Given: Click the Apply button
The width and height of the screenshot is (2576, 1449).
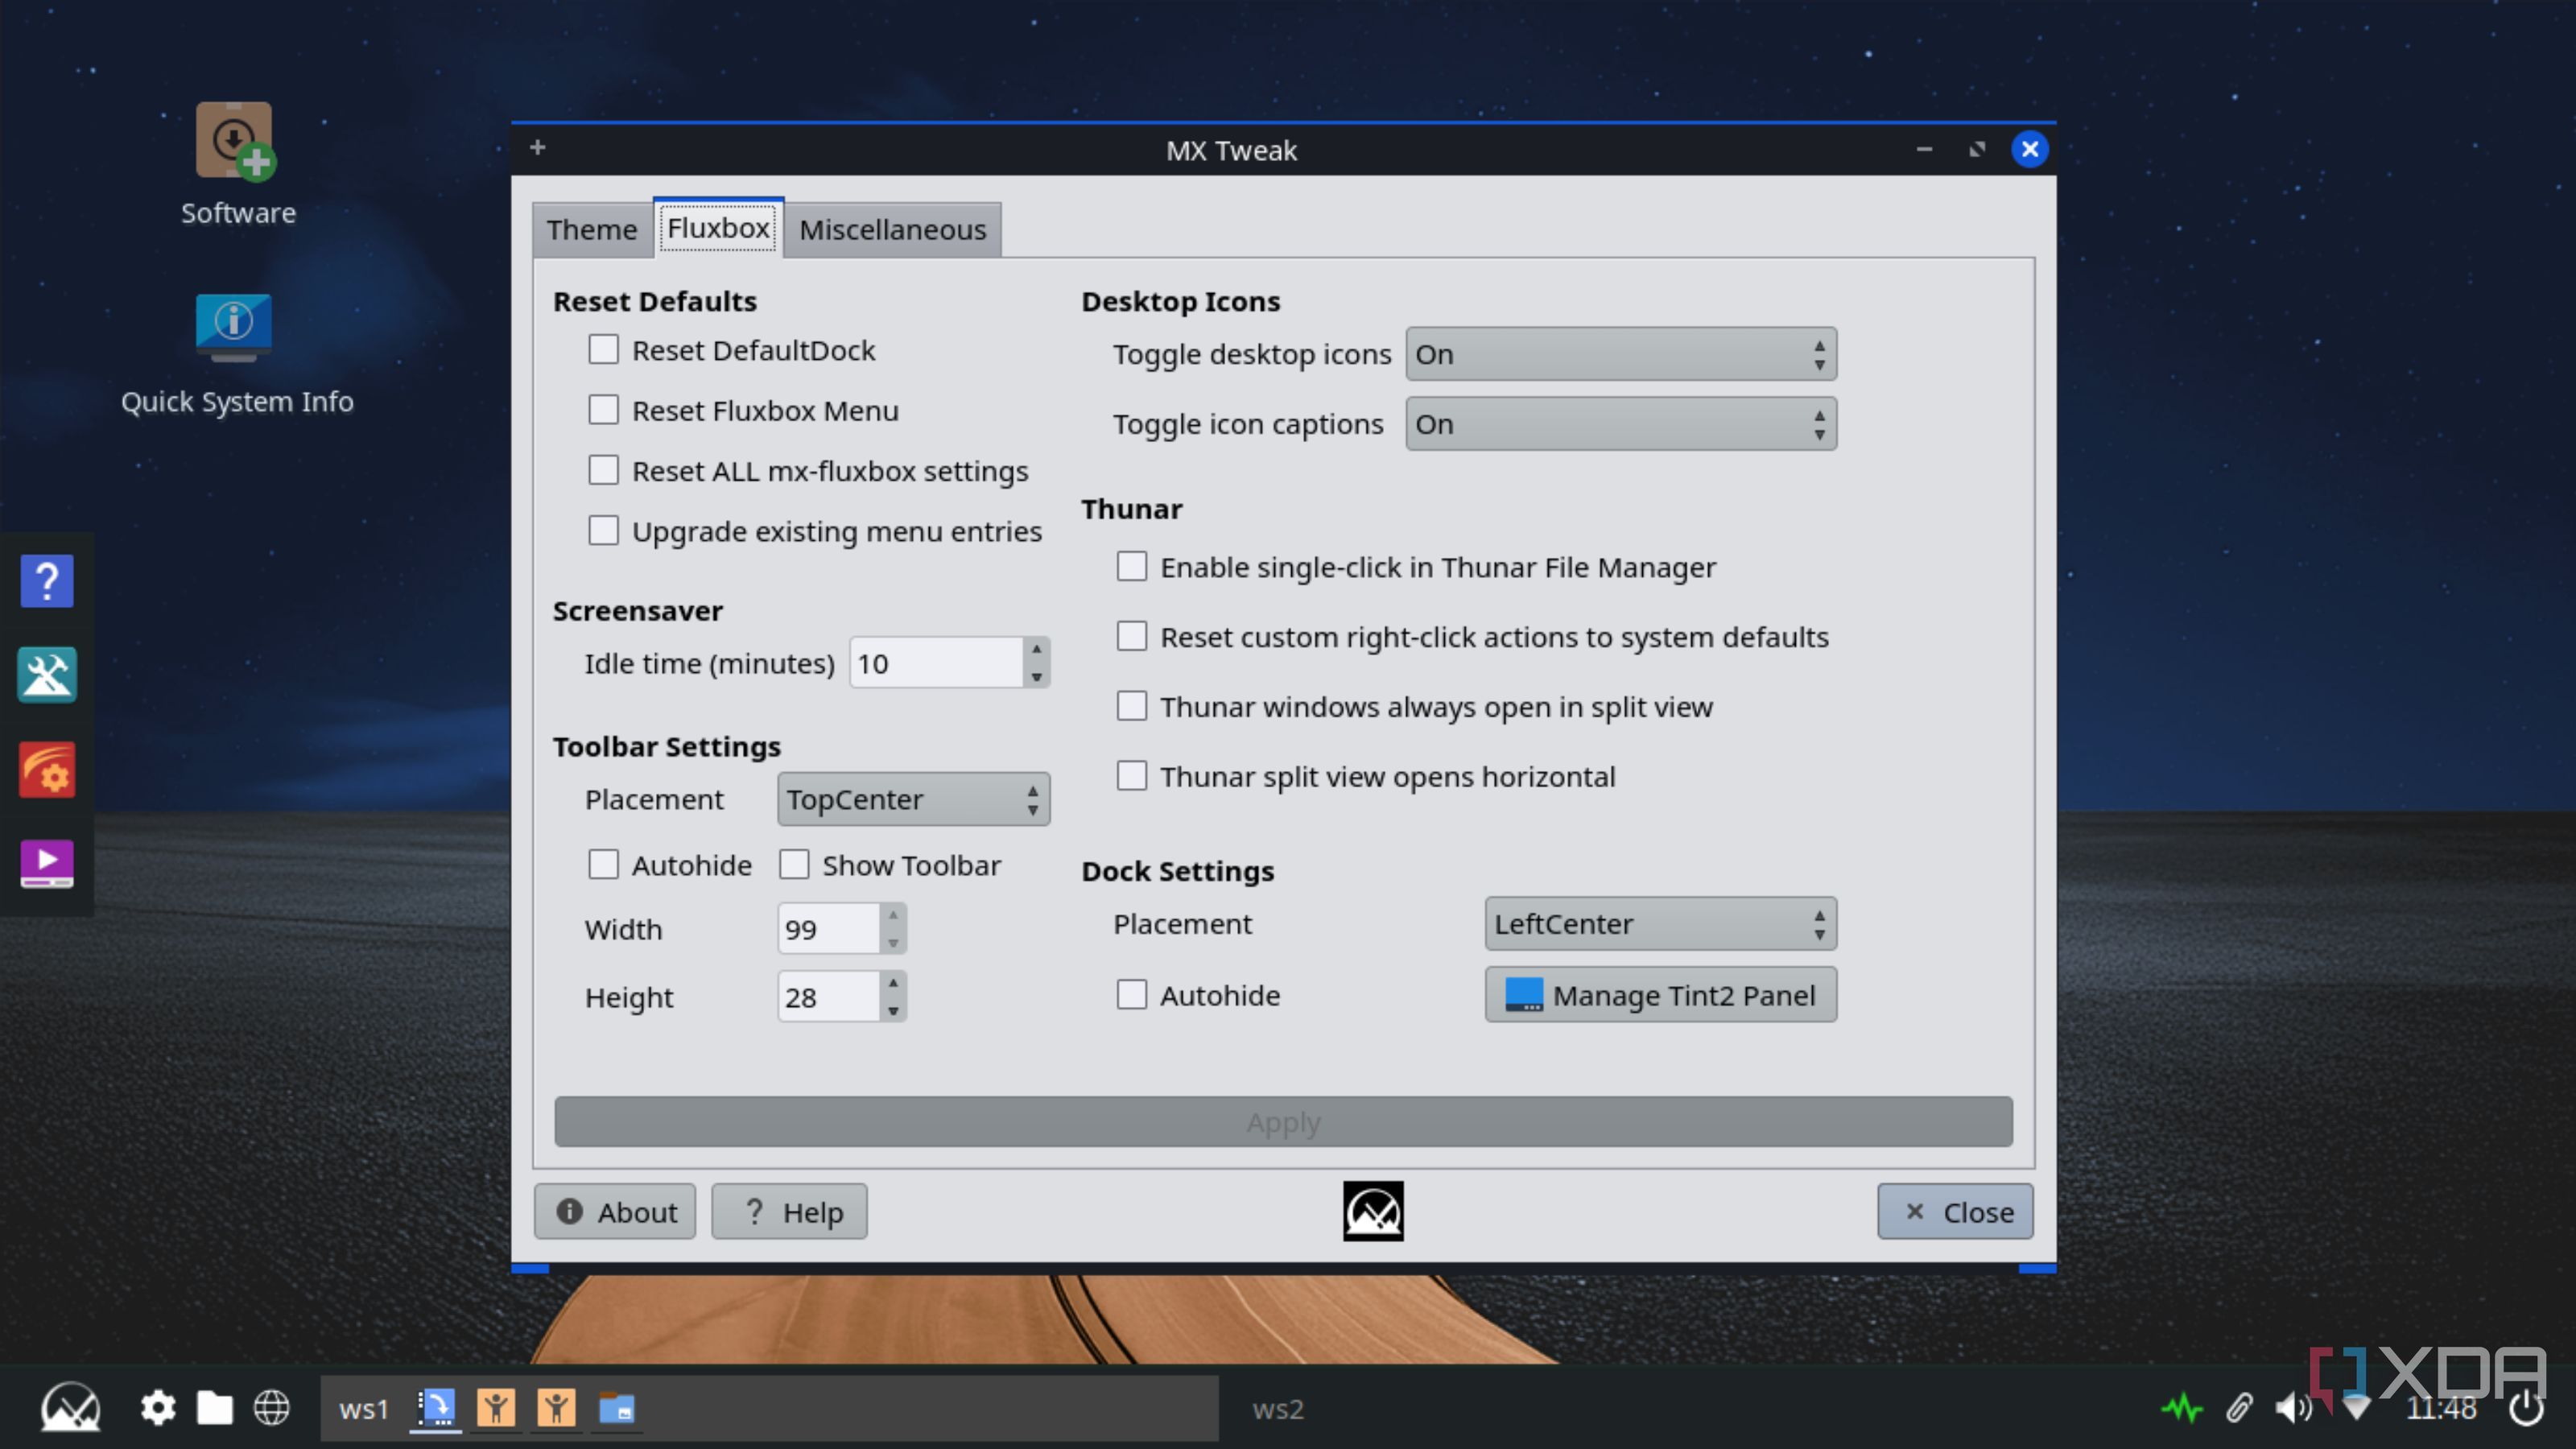Looking at the screenshot, I should pyautogui.click(x=1283, y=1122).
